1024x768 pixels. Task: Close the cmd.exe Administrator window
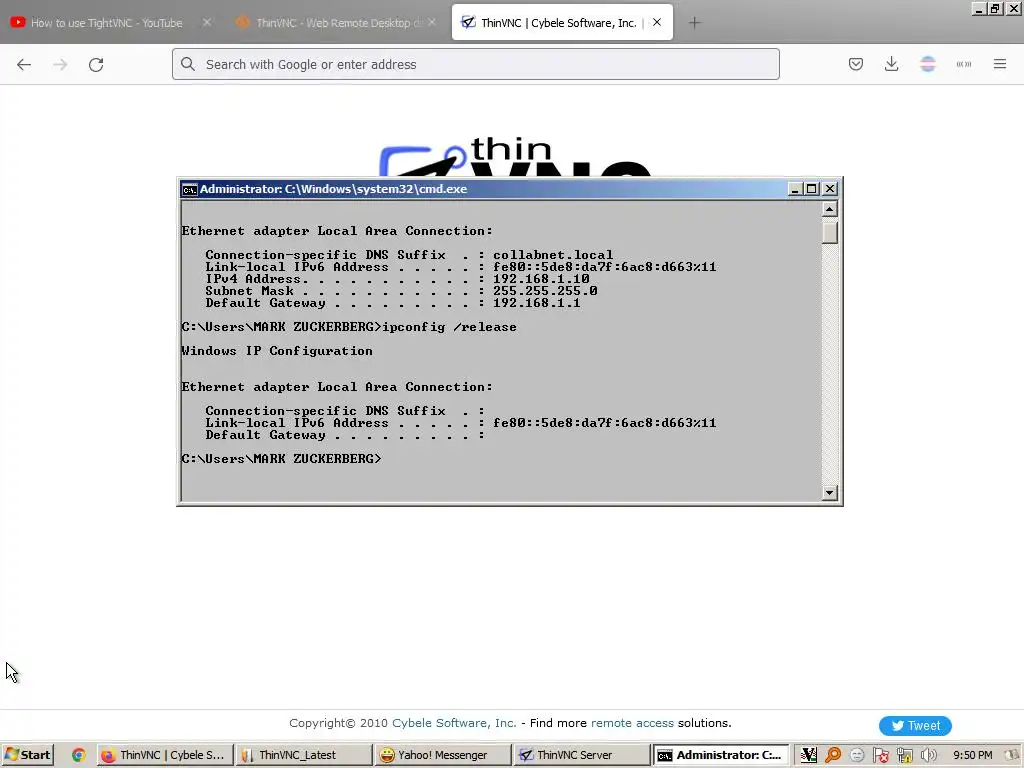pos(830,189)
